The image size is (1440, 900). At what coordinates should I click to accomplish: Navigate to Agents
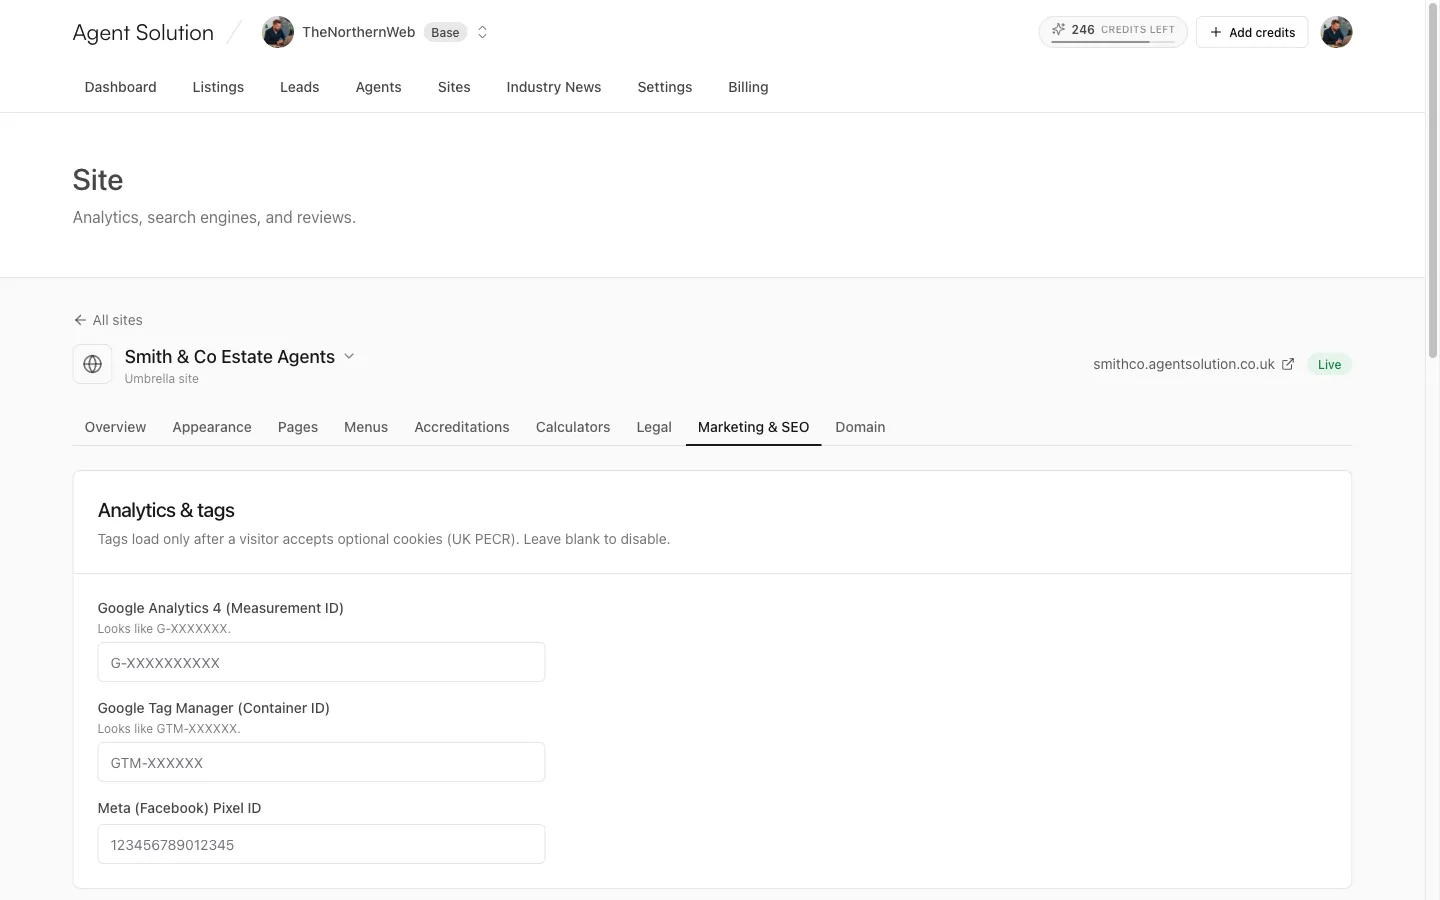(x=379, y=87)
